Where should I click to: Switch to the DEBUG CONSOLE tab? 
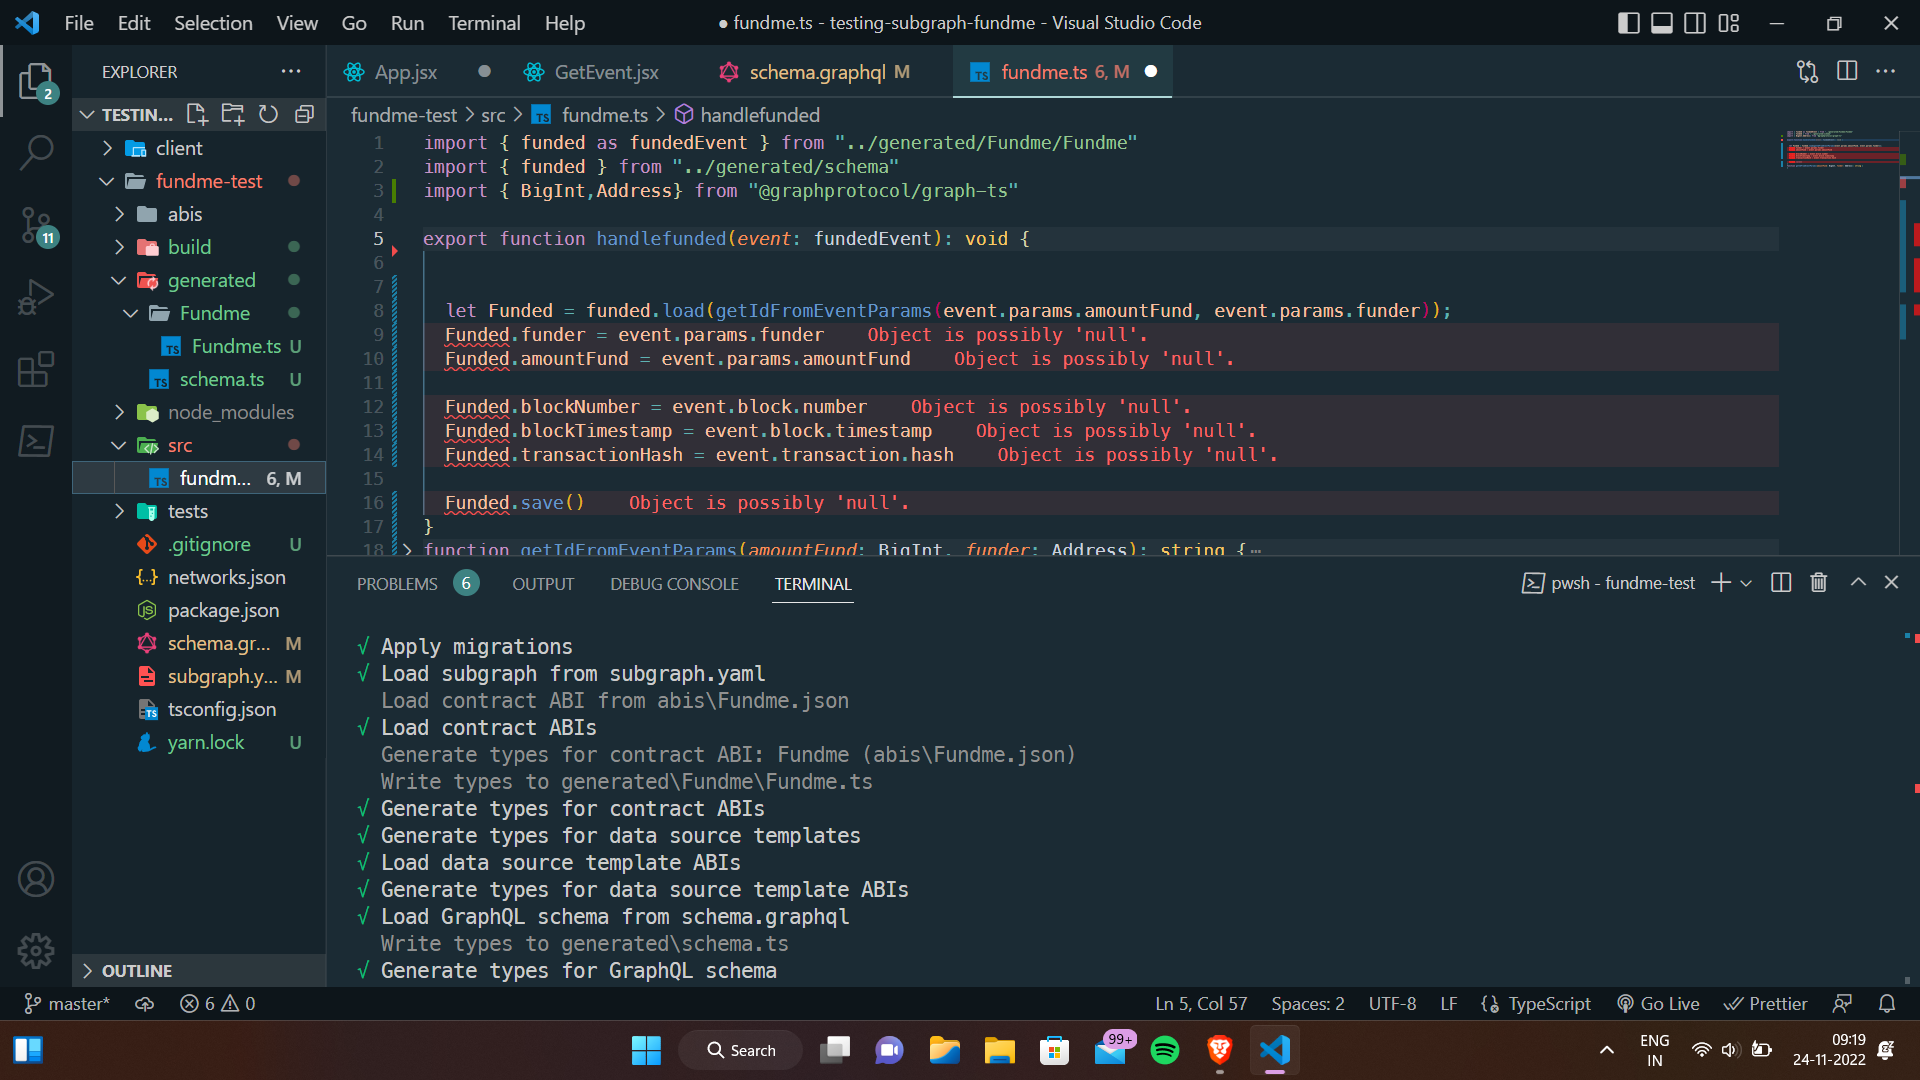point(674,583)
